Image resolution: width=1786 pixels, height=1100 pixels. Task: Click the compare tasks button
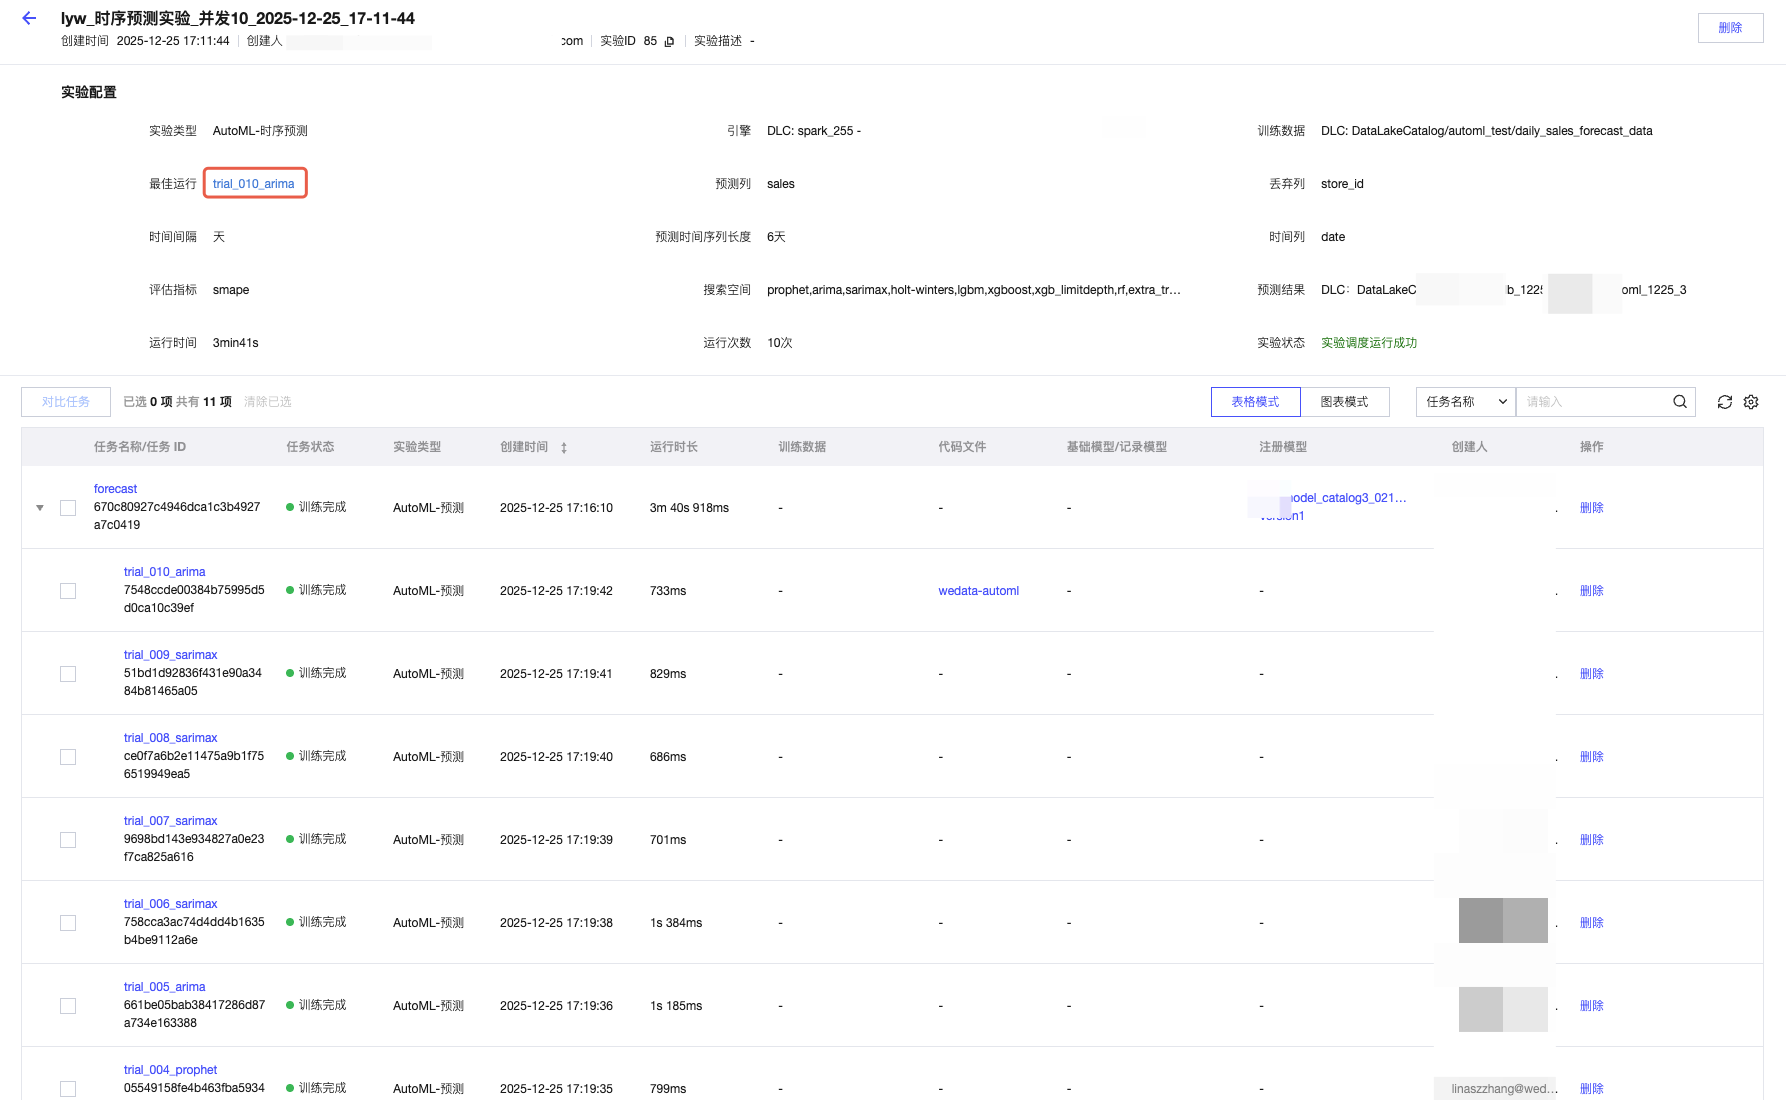[x=66, y=402]
